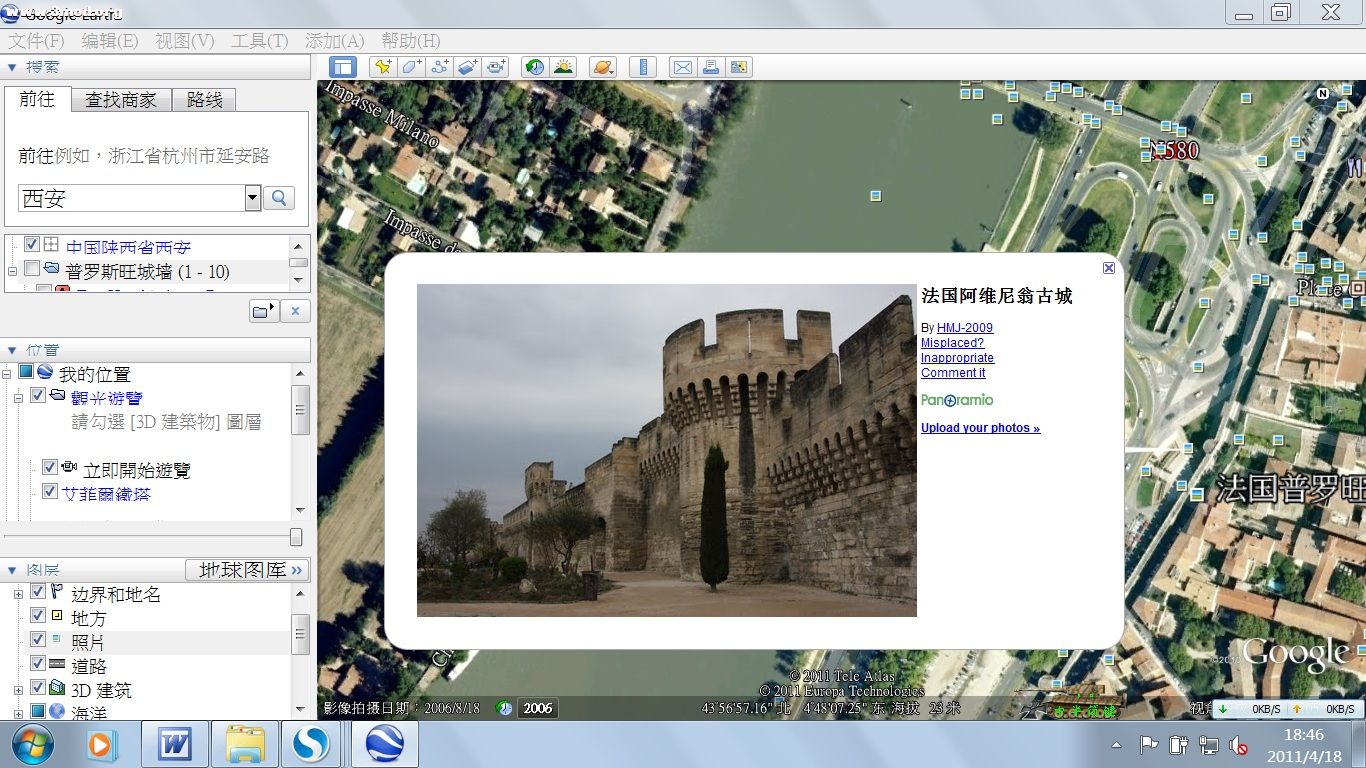Check the 普罗斯旺城墙 search result checkbox

tap(32, 269)
